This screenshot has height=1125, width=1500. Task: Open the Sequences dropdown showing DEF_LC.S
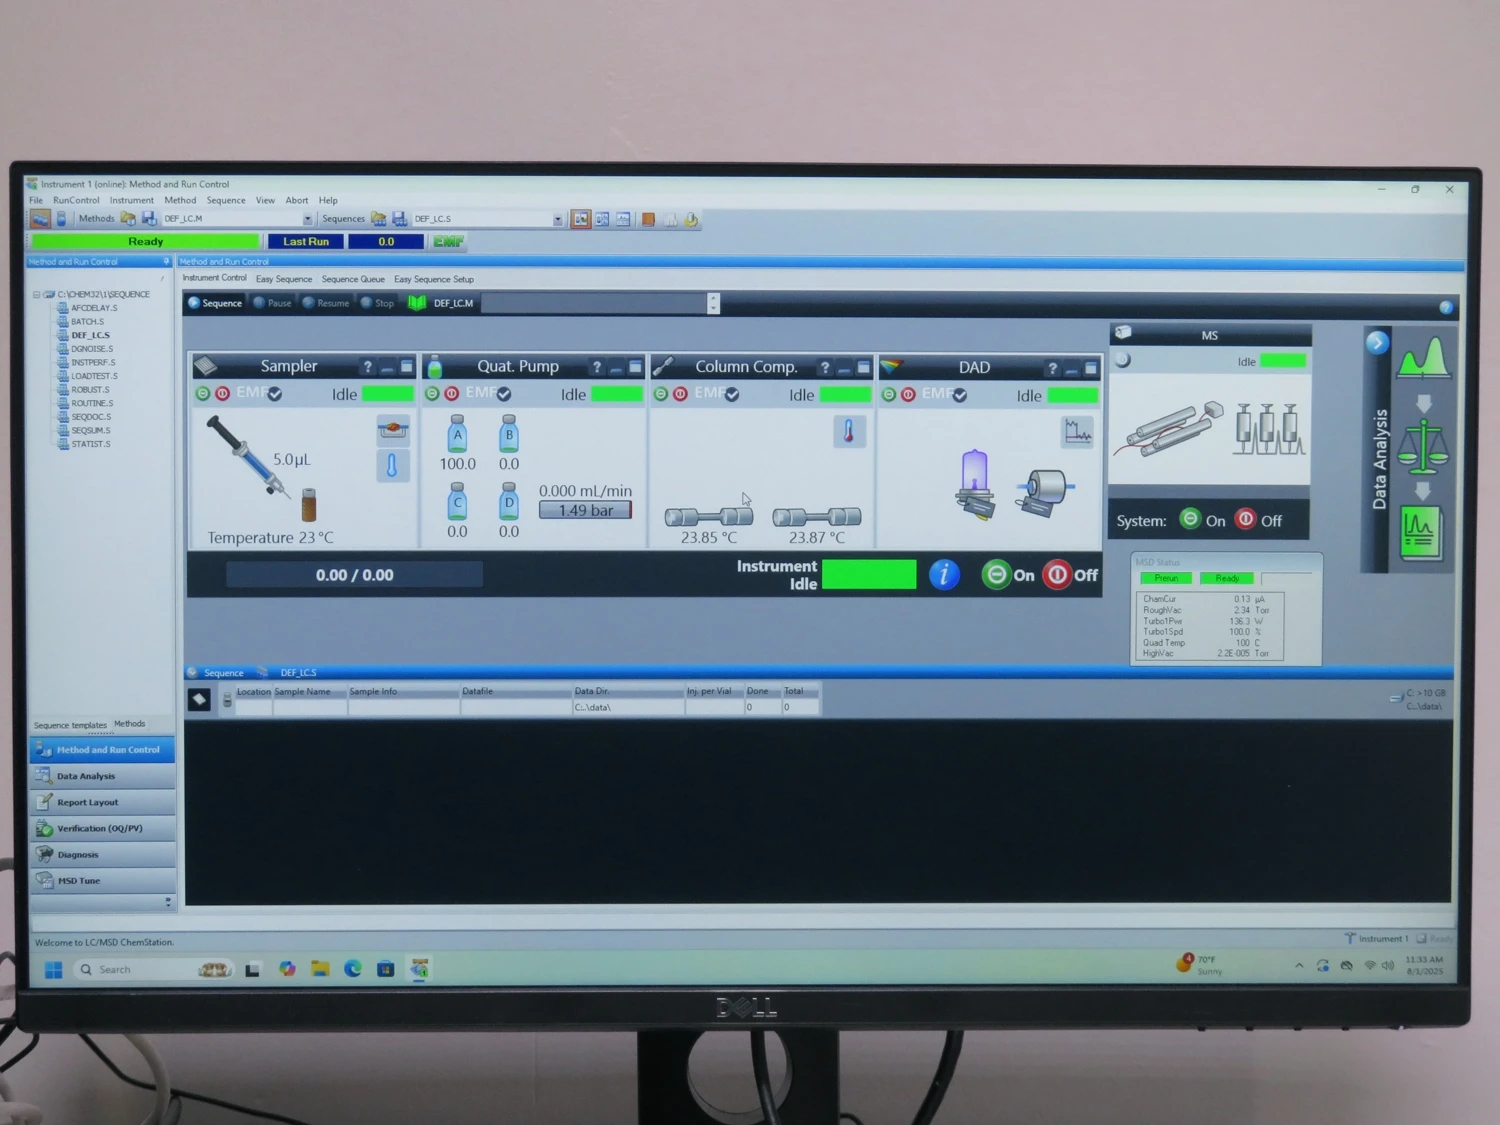557,219
